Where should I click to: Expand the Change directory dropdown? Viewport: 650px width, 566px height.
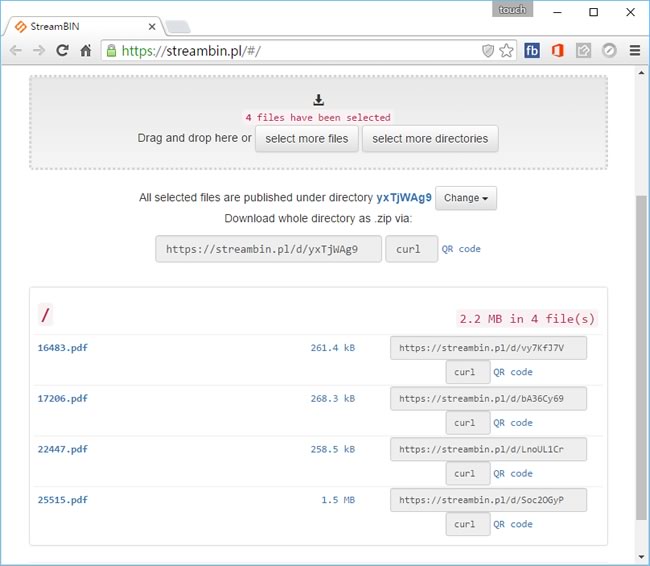tap(465, 198)
